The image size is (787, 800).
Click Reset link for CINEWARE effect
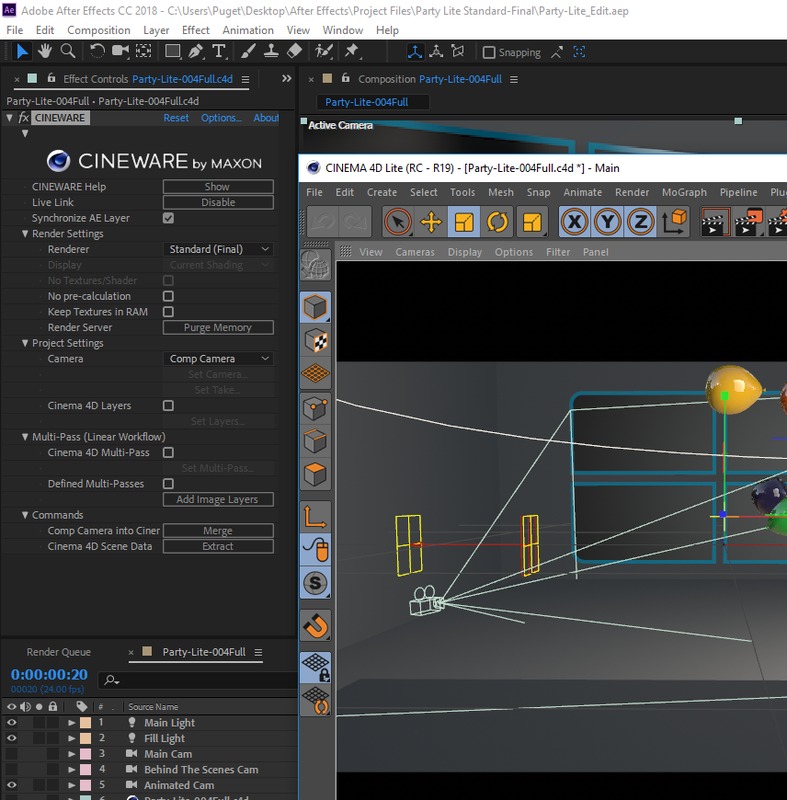click(x=176, y=118)
